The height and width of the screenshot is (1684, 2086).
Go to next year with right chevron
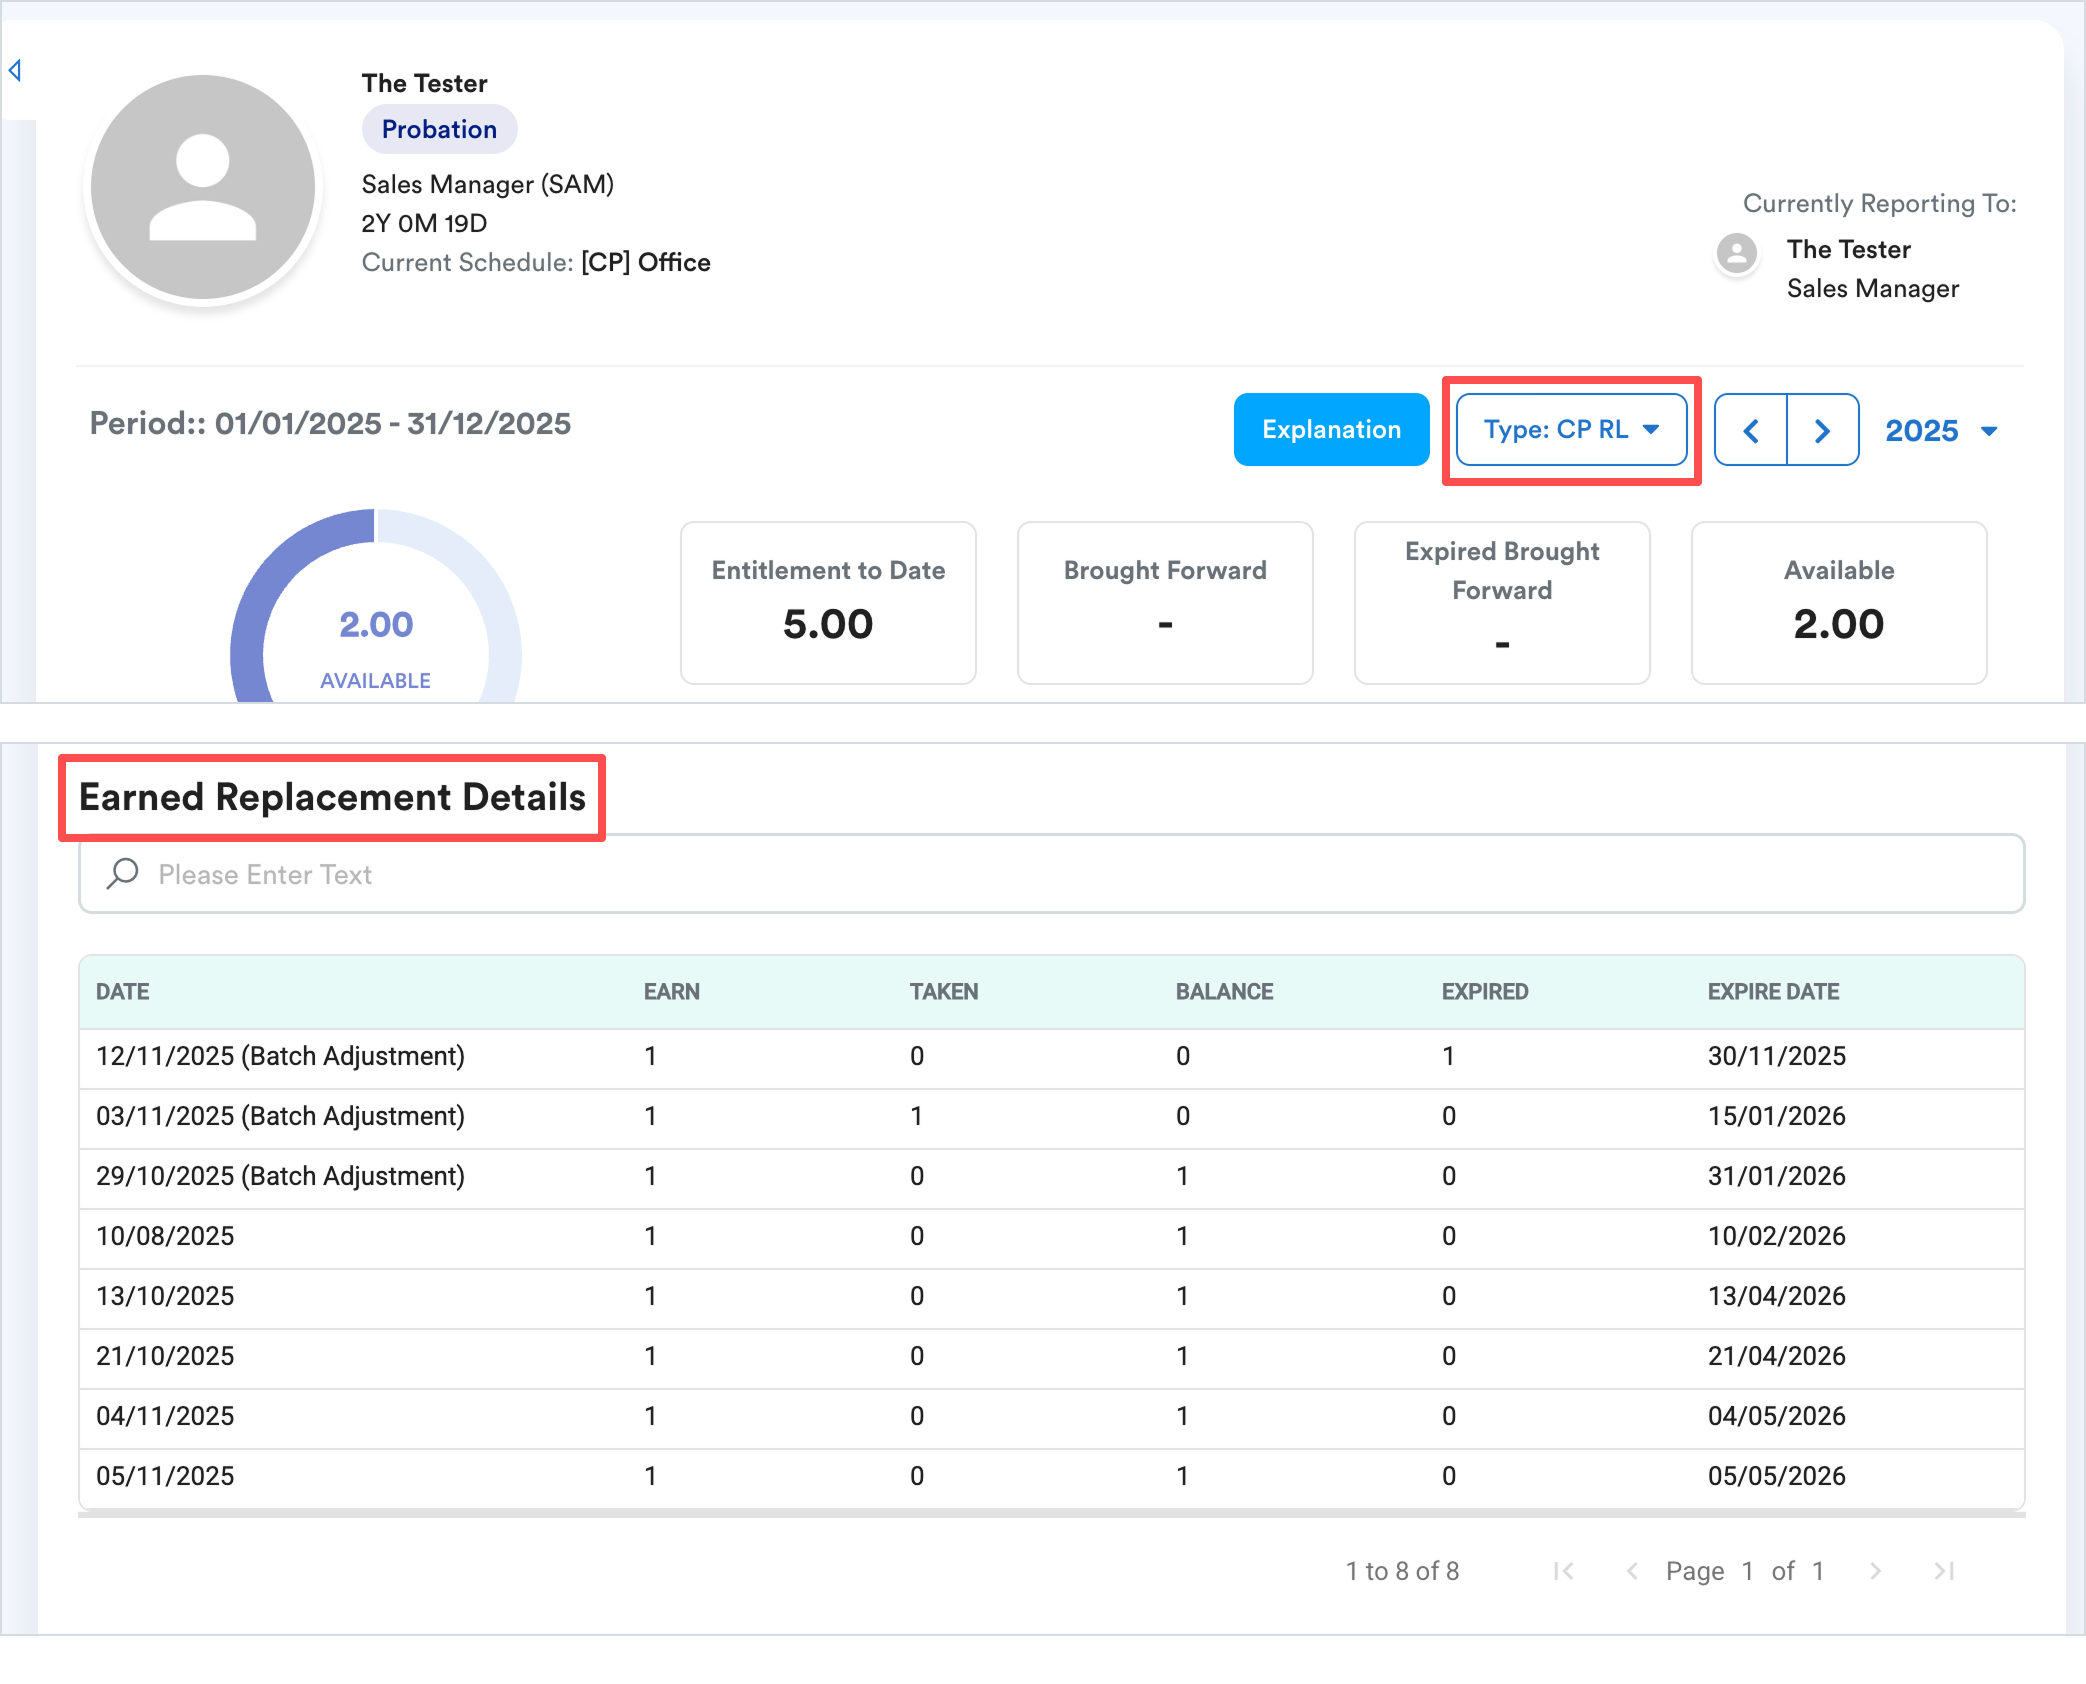point(1822,430)
